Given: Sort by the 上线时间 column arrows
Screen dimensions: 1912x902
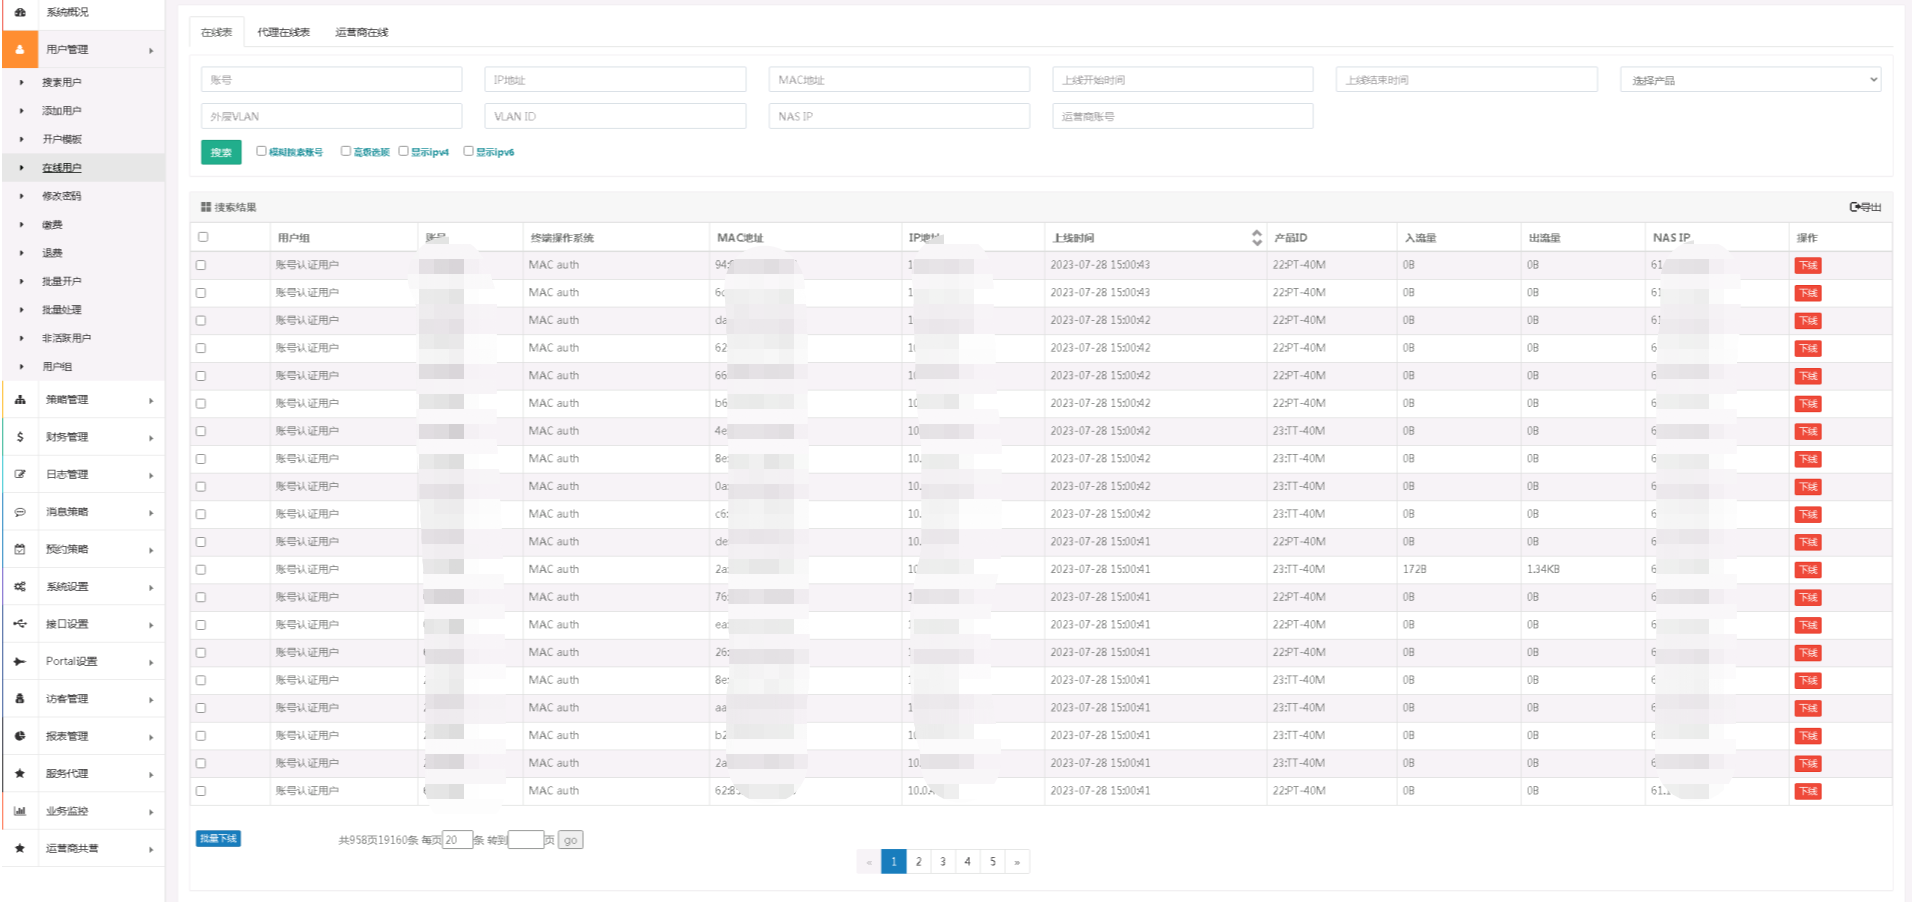Looking at the screenshot, I should tap(1256, 238).
